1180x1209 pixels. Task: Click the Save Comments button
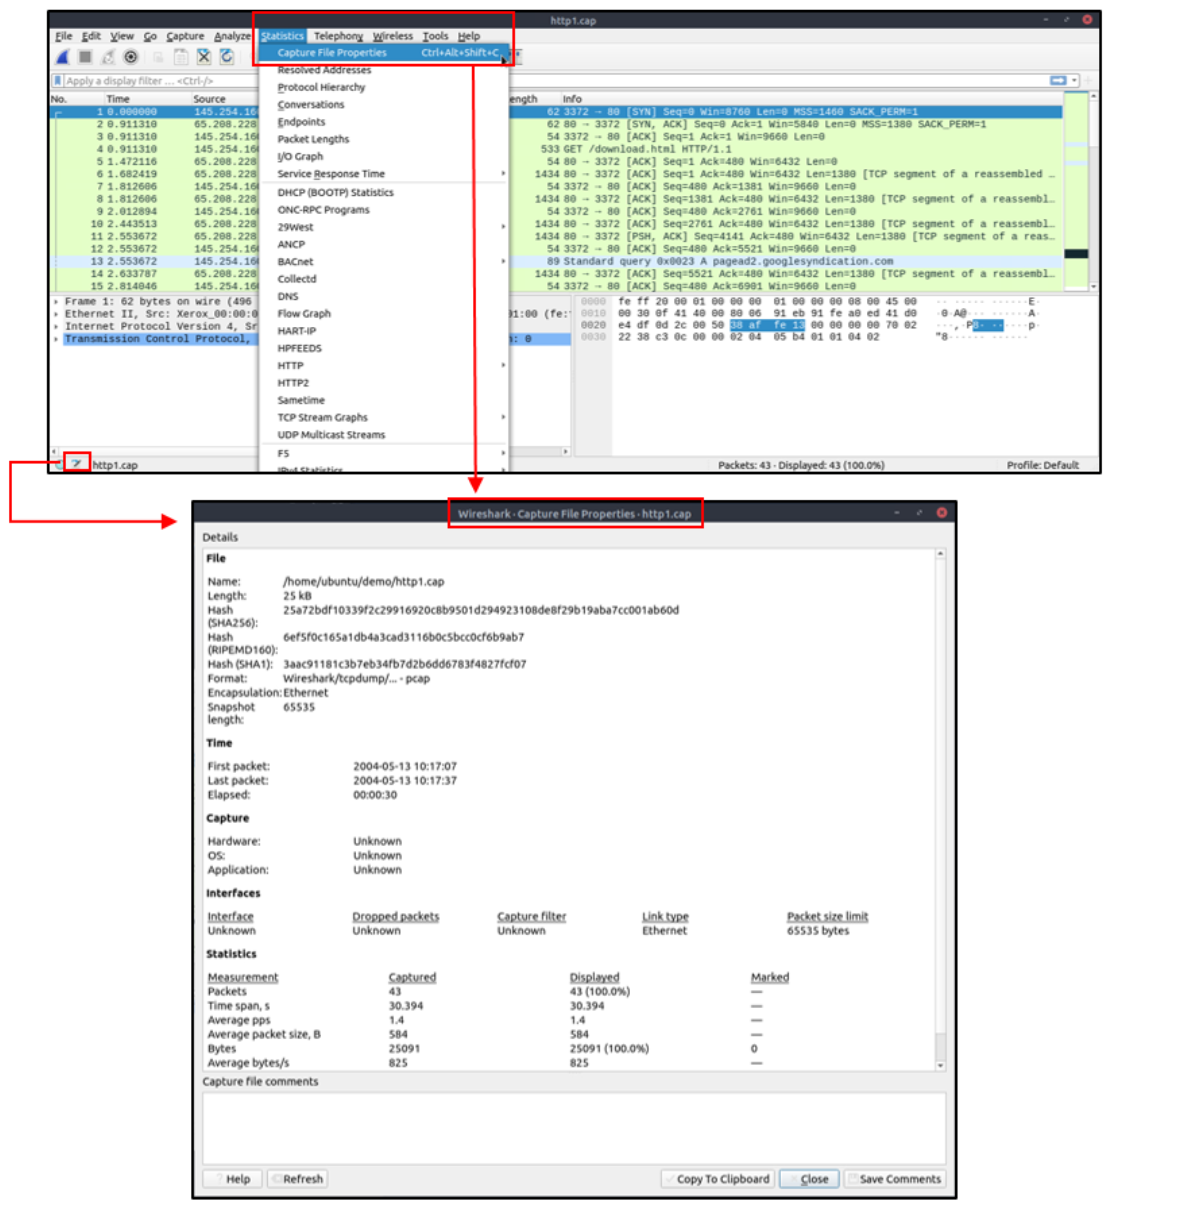[x=894, y=1179]
